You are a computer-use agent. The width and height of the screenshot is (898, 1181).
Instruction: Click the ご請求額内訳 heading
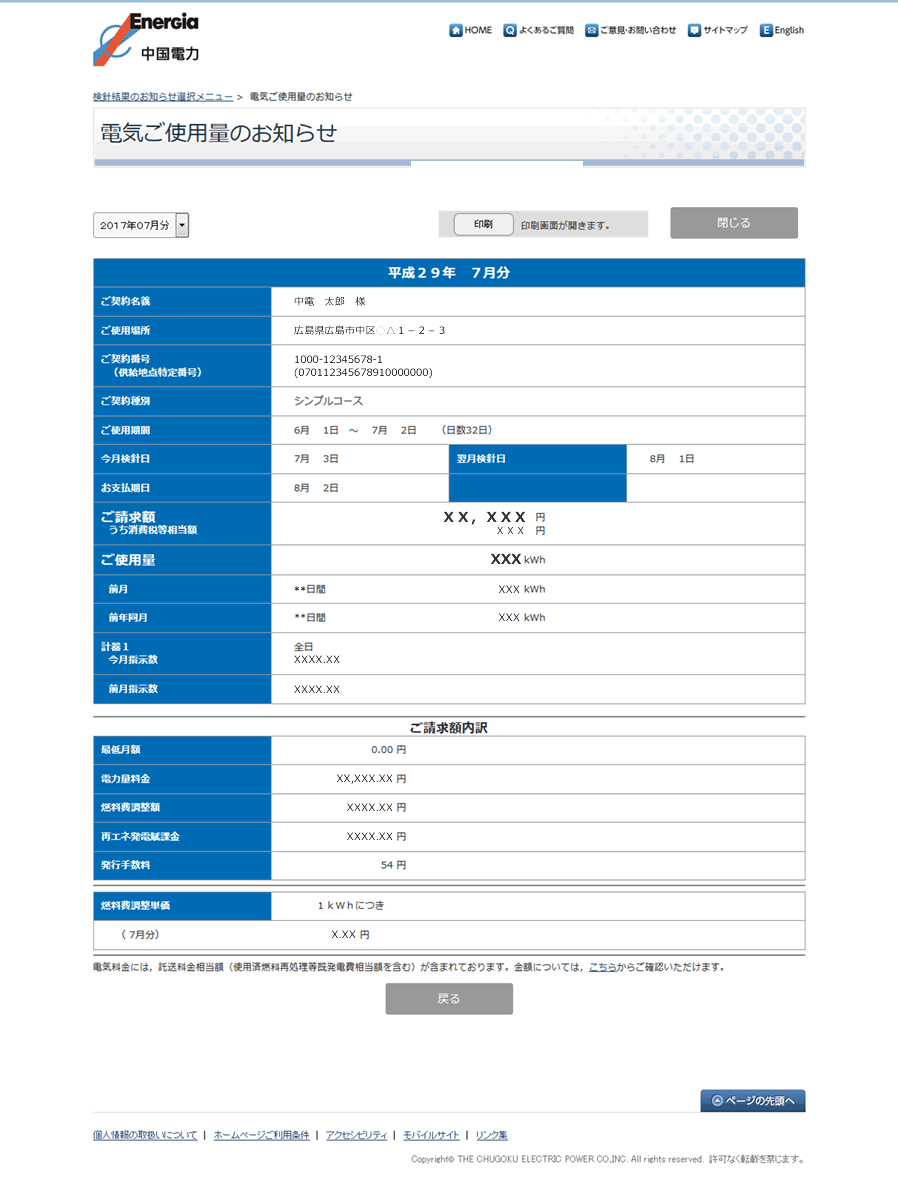click(449, 728)
